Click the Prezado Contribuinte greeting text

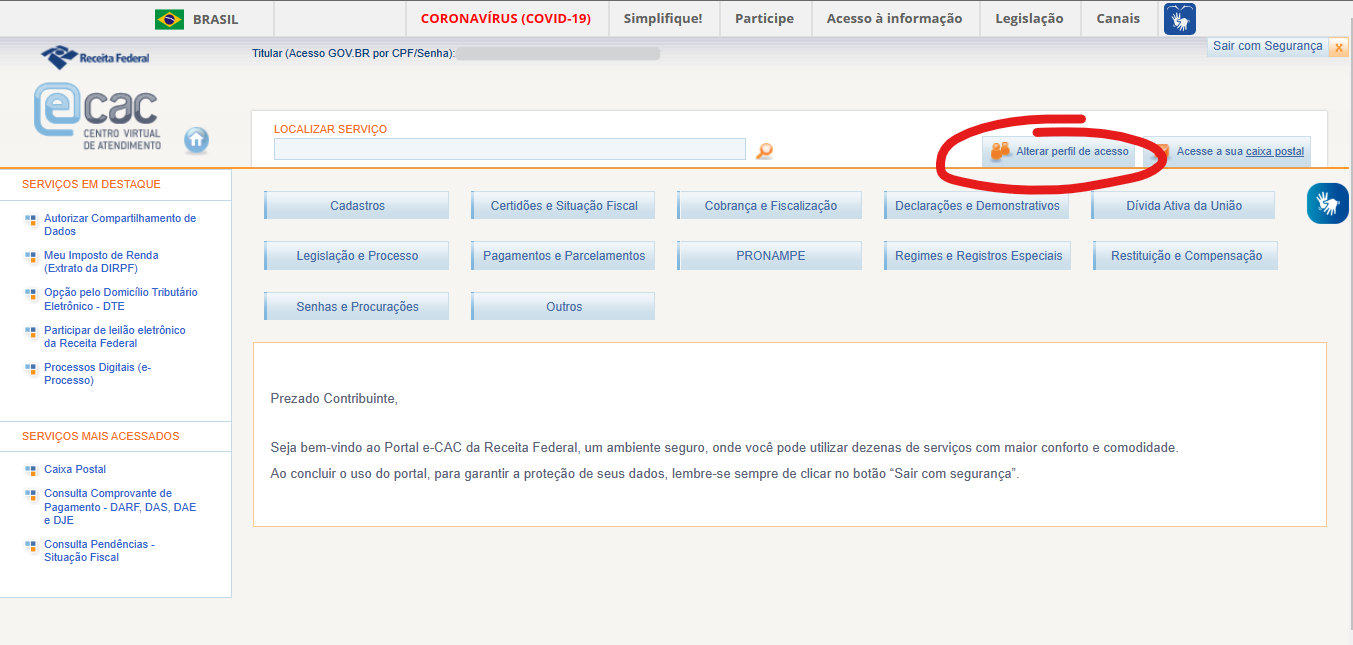coord(334,399)
